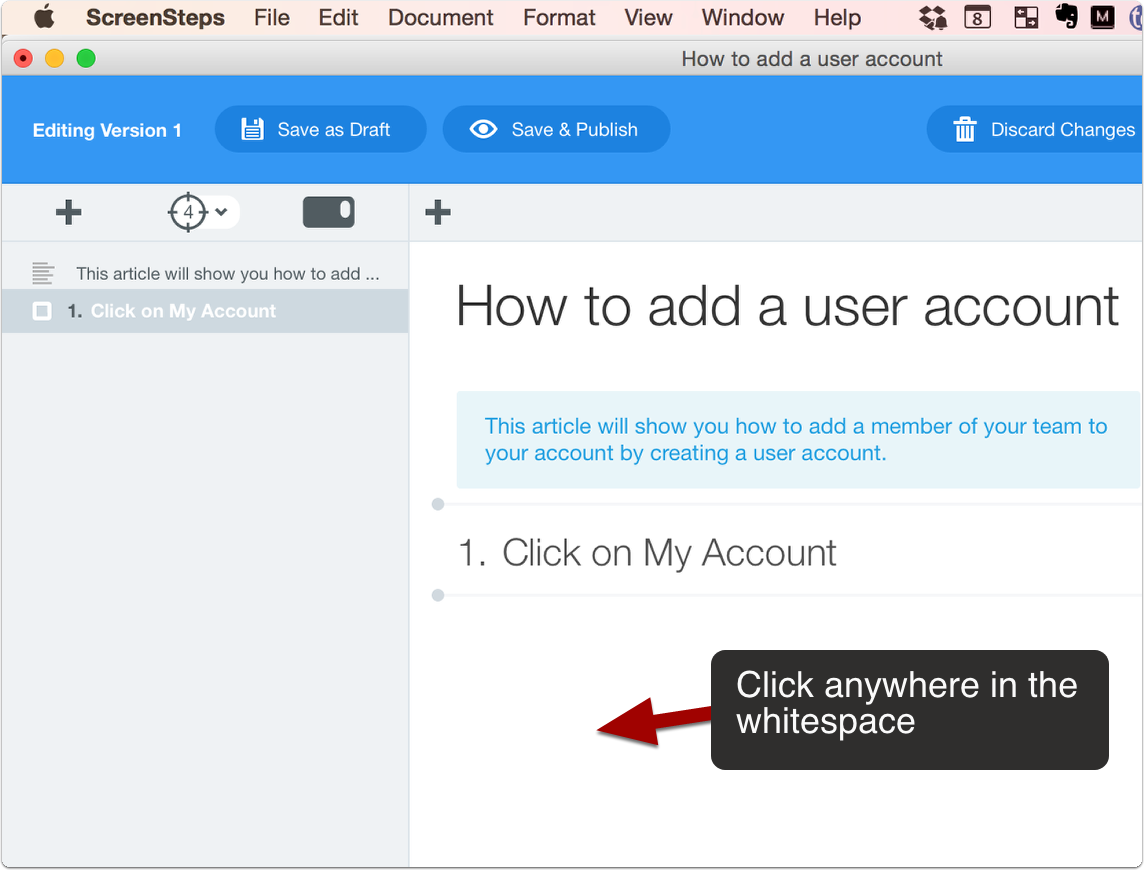Screen dimensions: 1144x870
Task: Click the black M menu bar icon
Action: pos(1102,18)
